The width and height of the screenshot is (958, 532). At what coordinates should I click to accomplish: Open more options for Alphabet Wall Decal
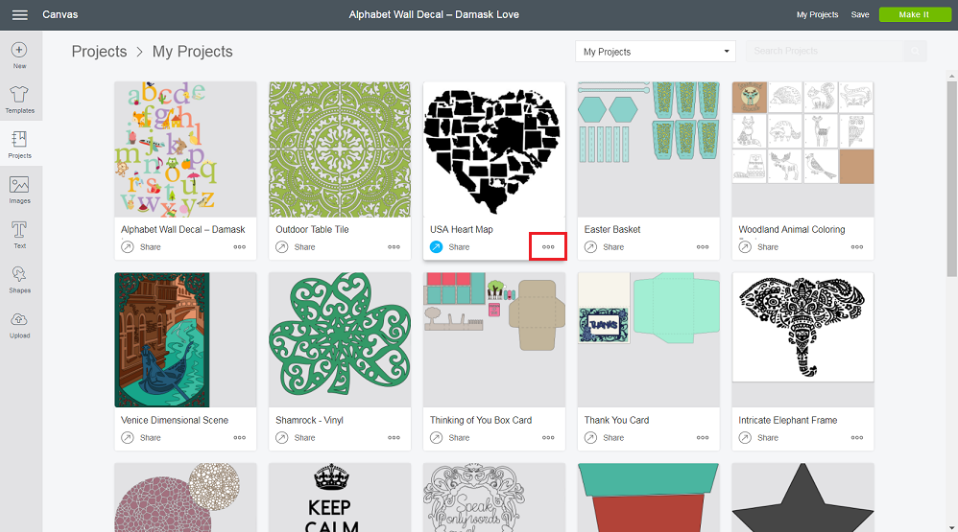[240, 247]
